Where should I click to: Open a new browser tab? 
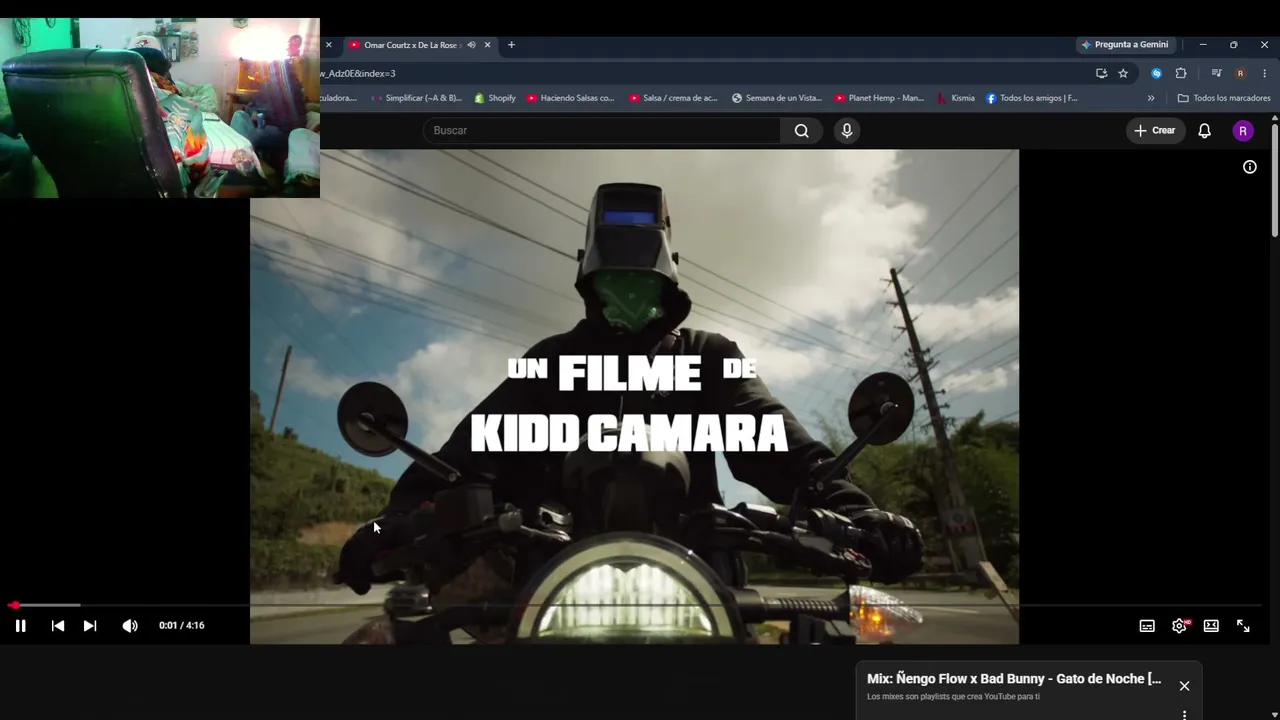[x=511, y=45]
